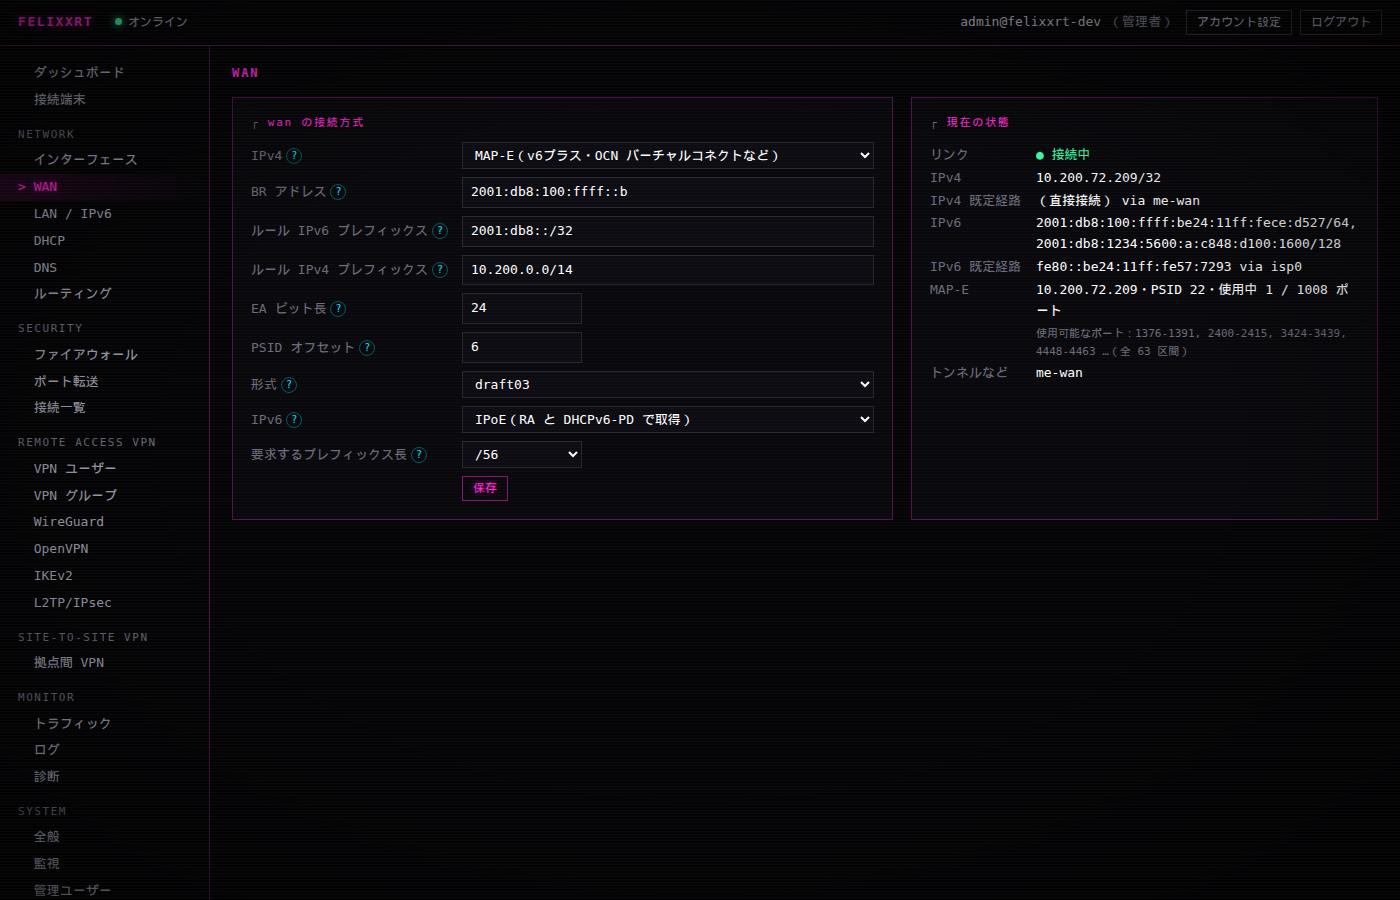Show help for ルール IPv4 プレフィックス

[440, 270]
